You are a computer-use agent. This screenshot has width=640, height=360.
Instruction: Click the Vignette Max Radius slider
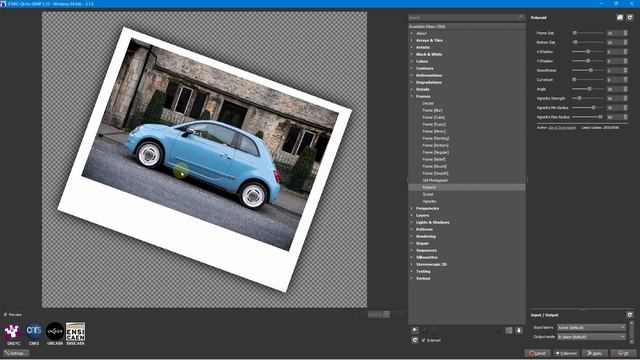click(x=588, y=117)
